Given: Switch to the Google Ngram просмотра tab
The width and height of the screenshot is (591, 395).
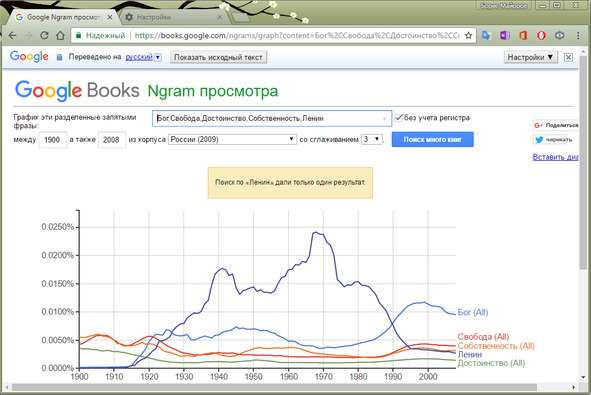Looking at the screenshot, I should tap(64, 17).
